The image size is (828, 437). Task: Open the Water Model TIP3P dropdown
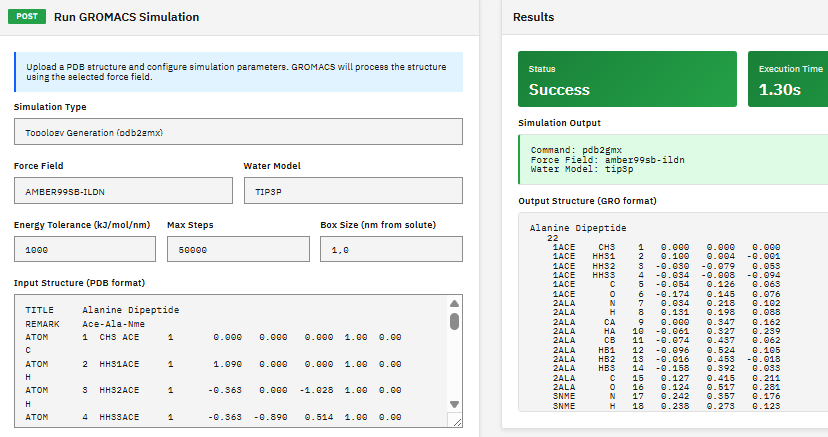tap(352, 191)
